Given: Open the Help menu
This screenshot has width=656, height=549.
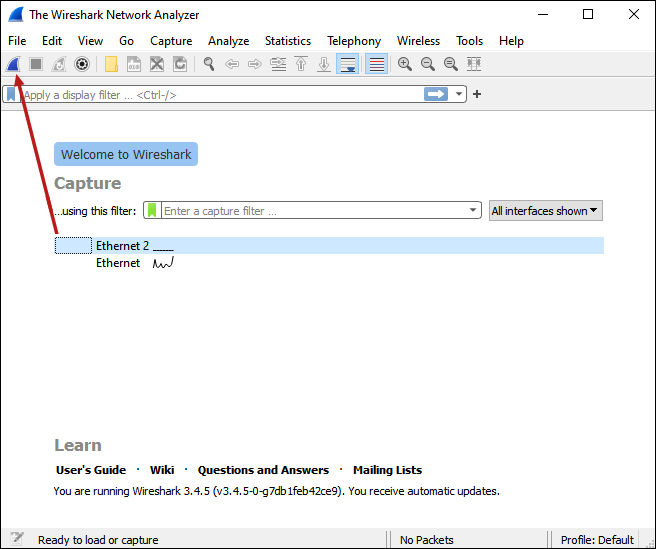Looking at the screenshot, I should 511,41.
